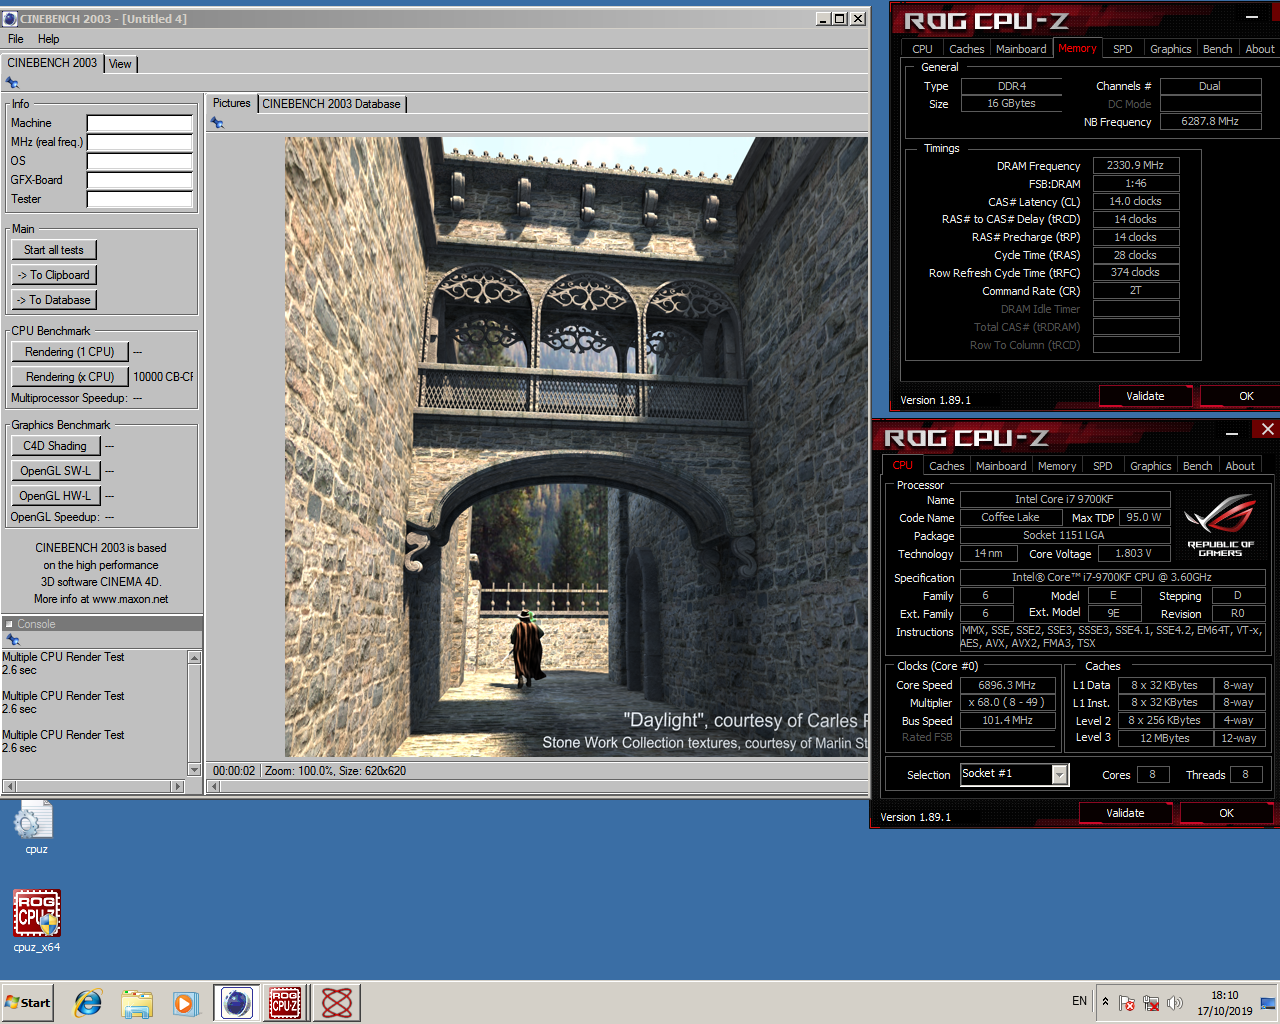This screenshot has height=1024, width=1280.
Task: Click the red crossed-circle taskbar icon
Action: [x=337, y=1003]
